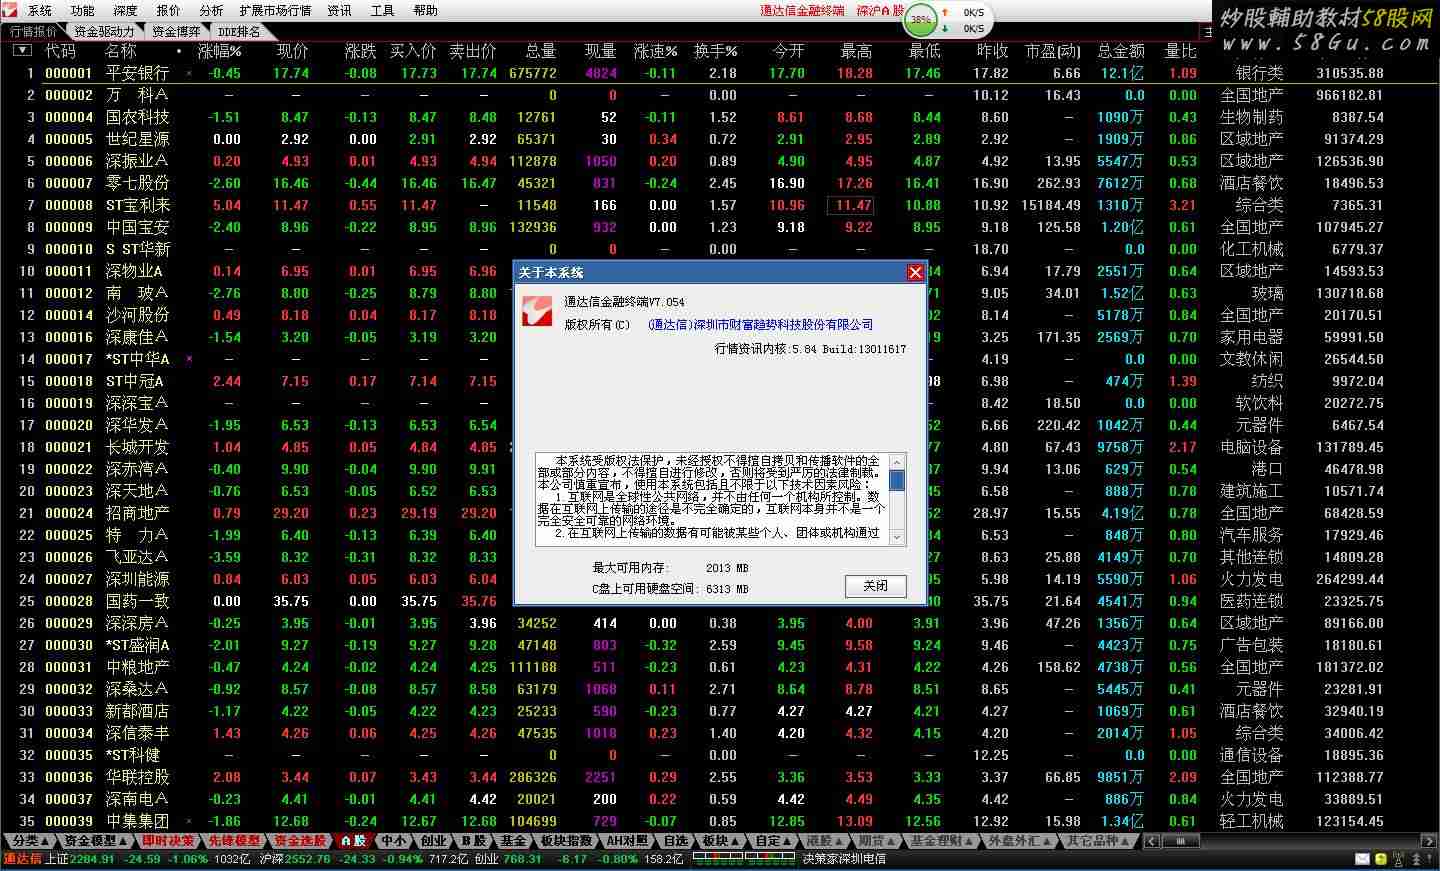Click the 深圳市财富趋势科技股份有限公司 link
The image size is (1440, 871).
click(x=783, y=325)
